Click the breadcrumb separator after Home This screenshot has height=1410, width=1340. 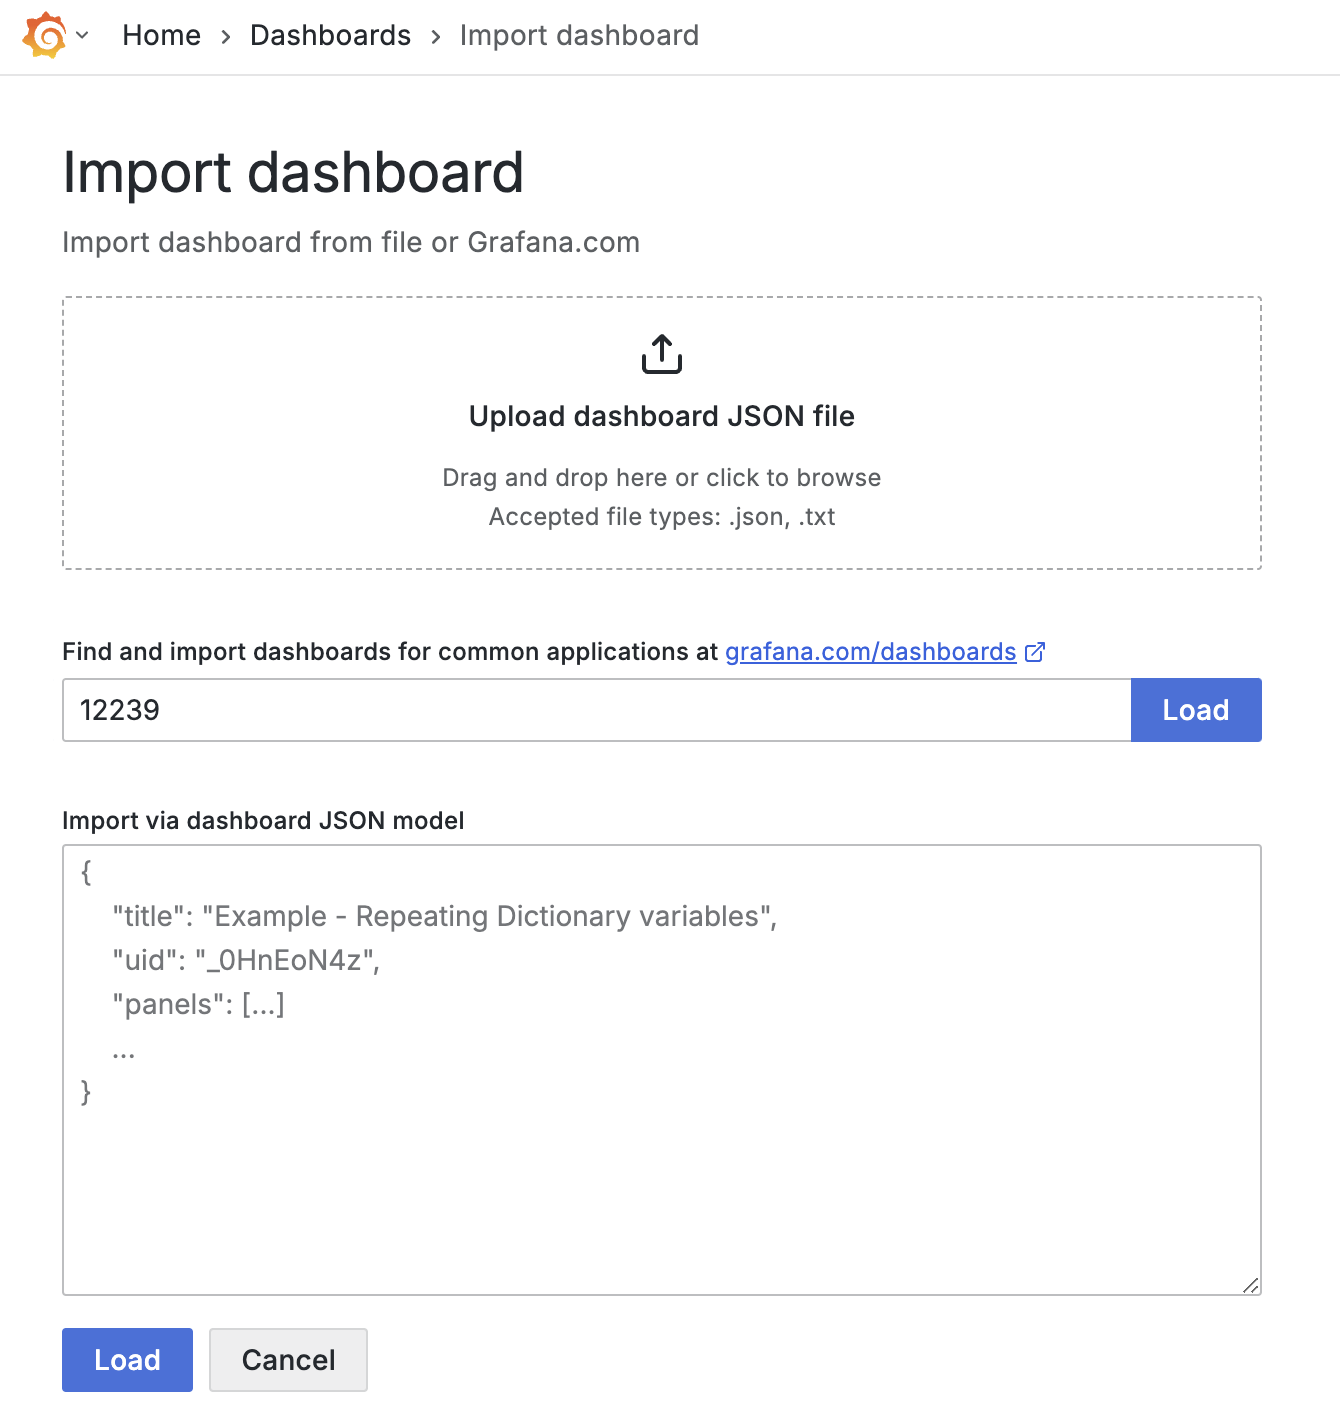[x=226, y=37]
